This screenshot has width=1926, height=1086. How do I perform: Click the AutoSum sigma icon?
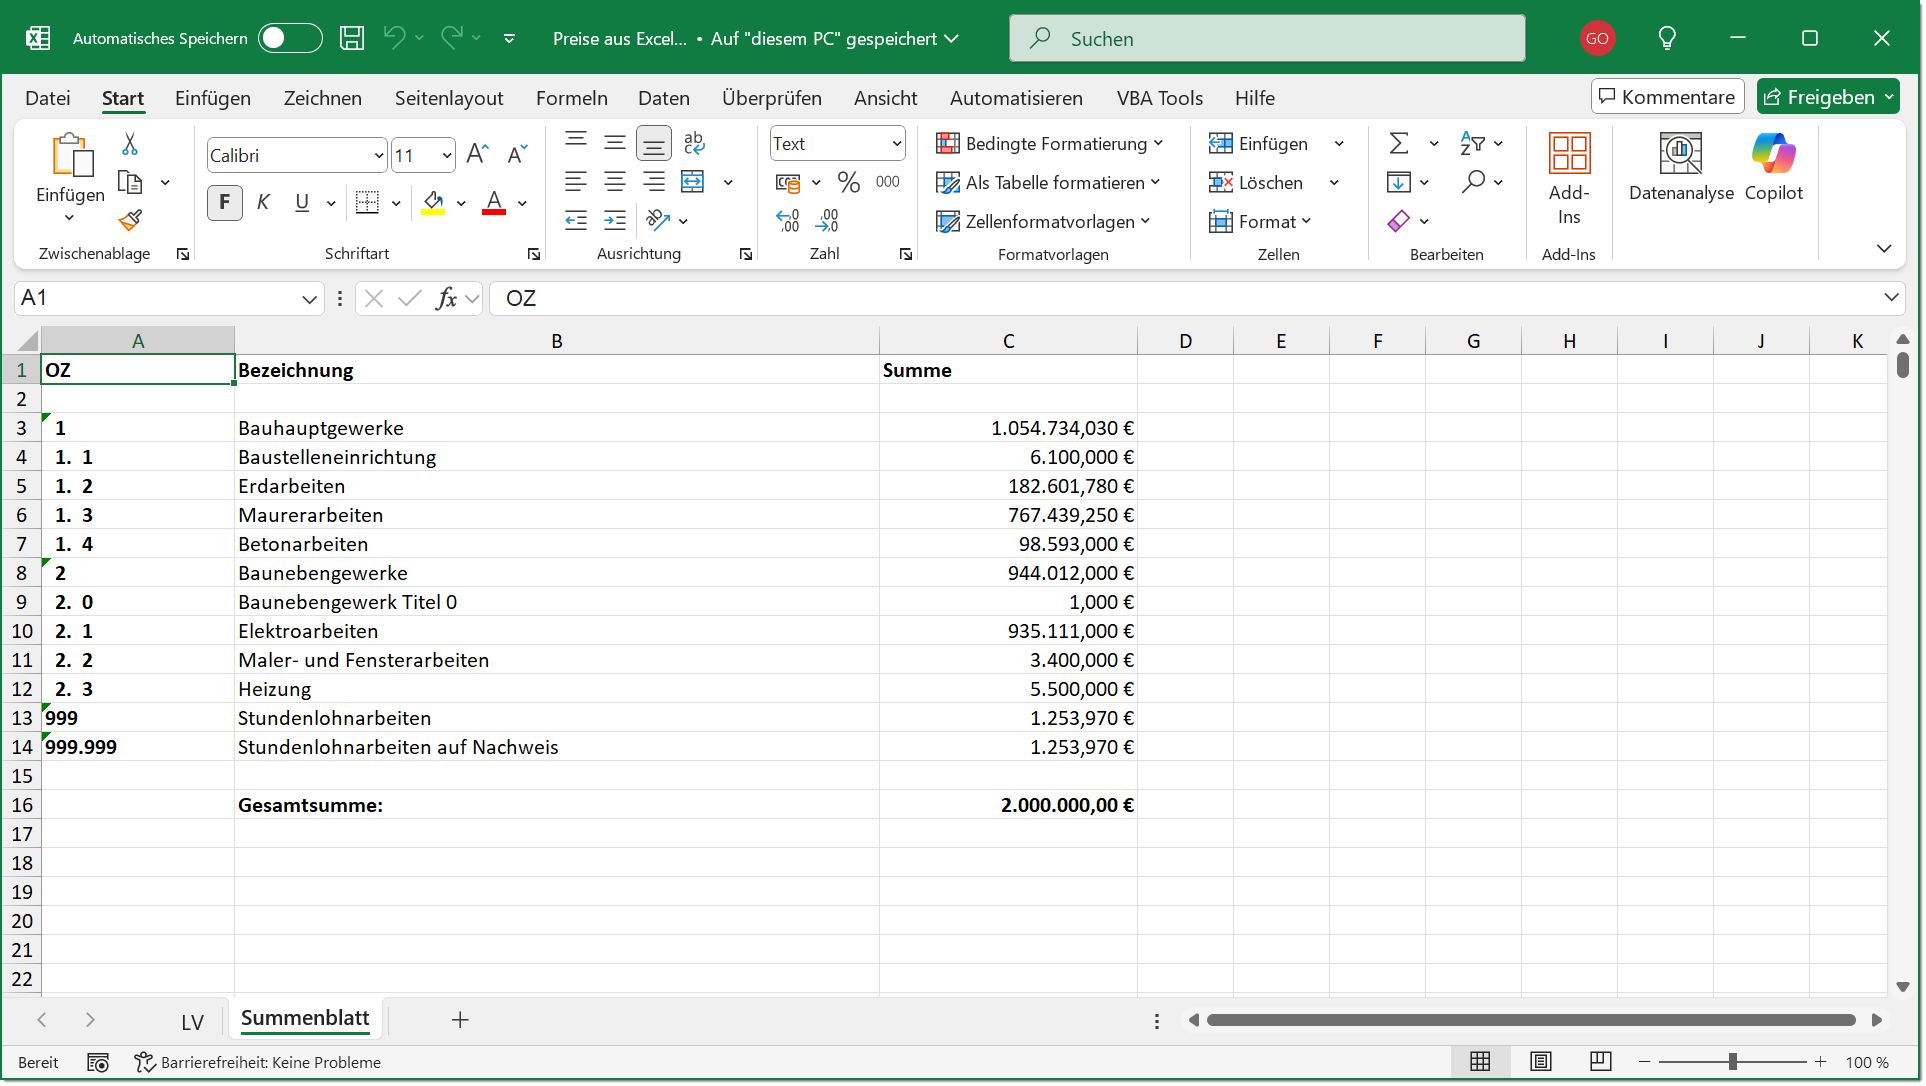point(1399,144)
